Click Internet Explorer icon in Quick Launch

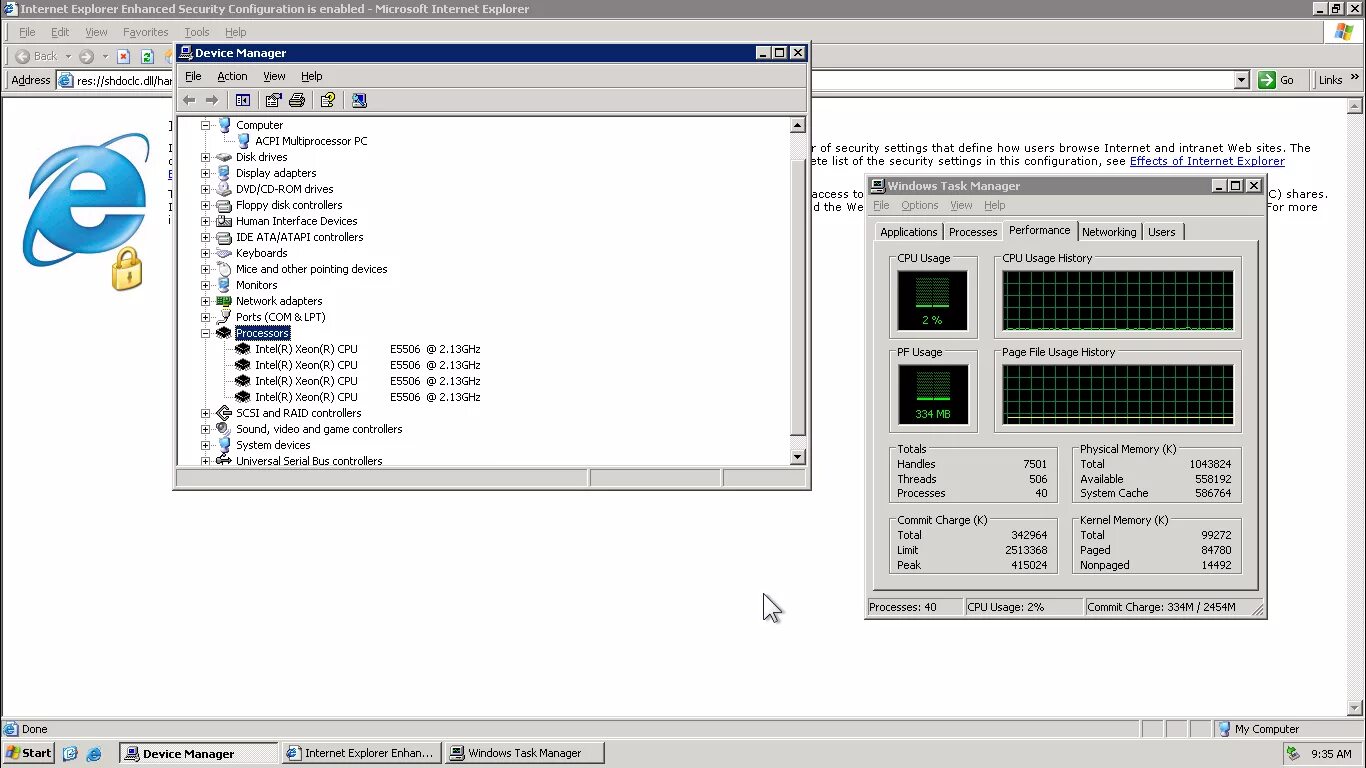93,753
